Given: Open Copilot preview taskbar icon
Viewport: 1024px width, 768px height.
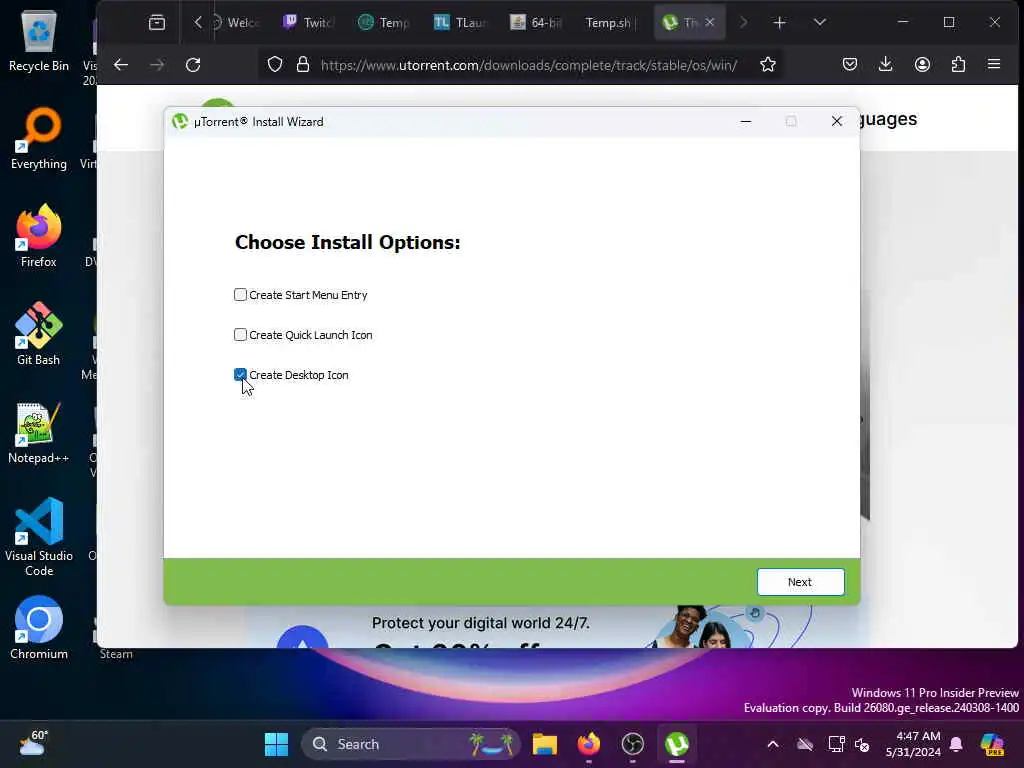Looking at the screenshot, I should pyautogui.click(x=992, y=744).
